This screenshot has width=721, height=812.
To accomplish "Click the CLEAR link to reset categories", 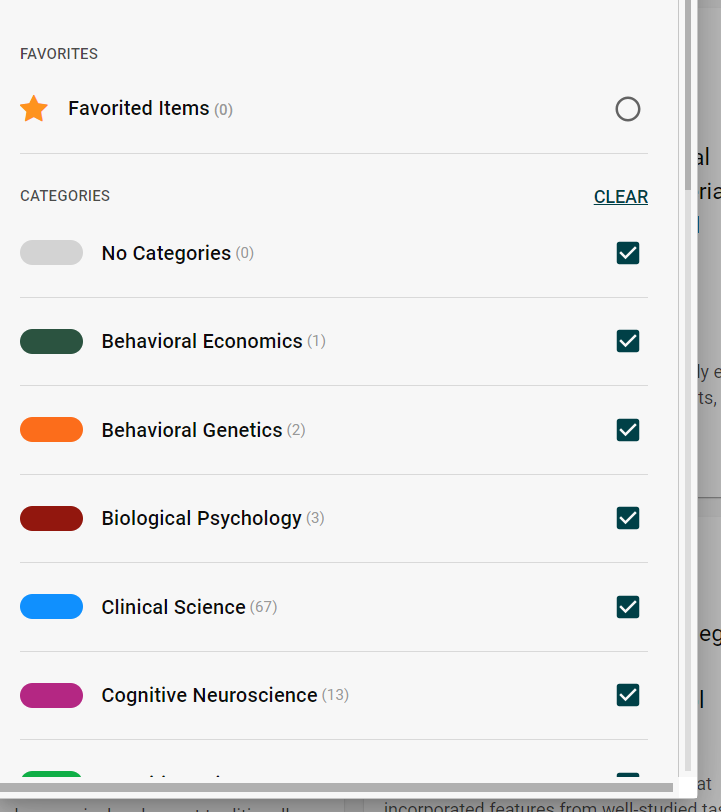I will [x=620, y=197].
